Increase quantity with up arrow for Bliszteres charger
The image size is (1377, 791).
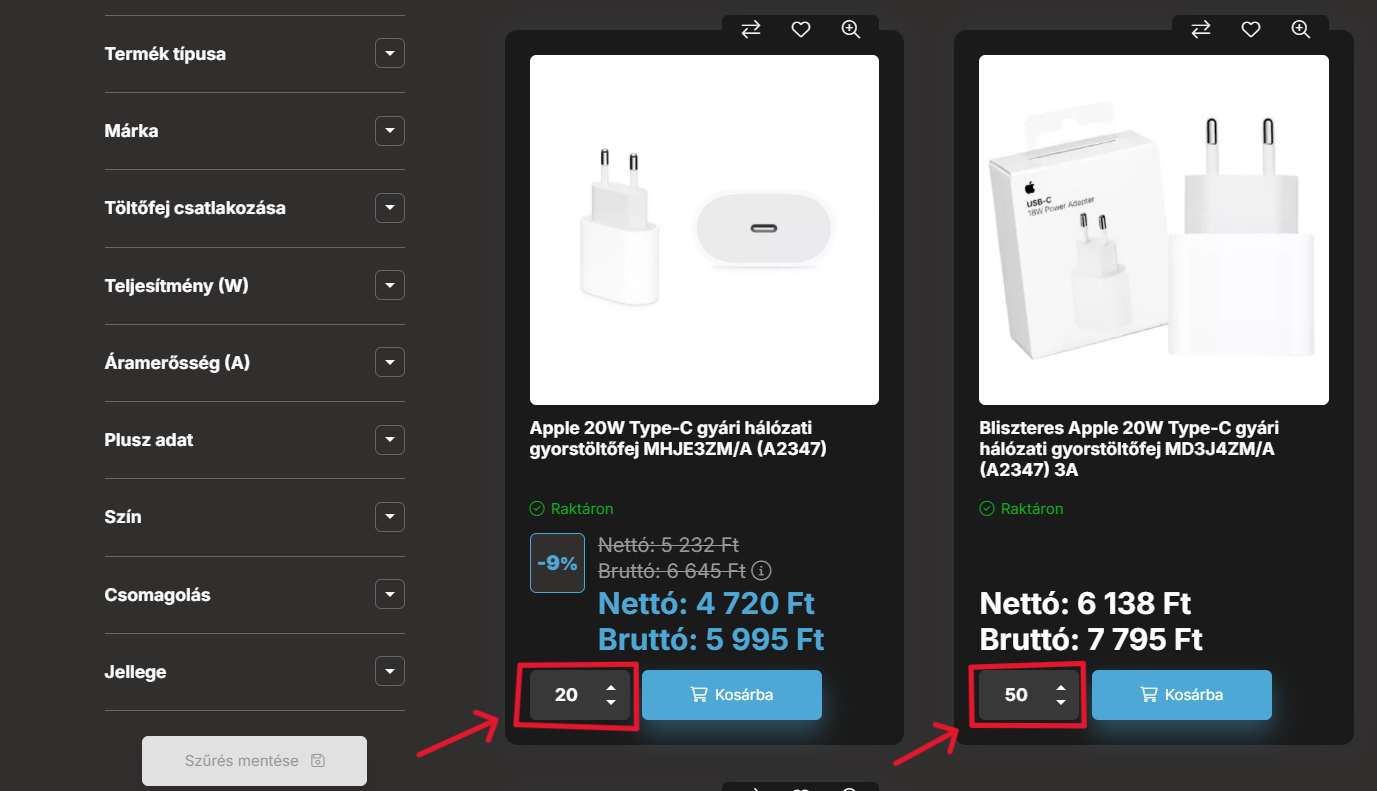tap(1061, 688)
